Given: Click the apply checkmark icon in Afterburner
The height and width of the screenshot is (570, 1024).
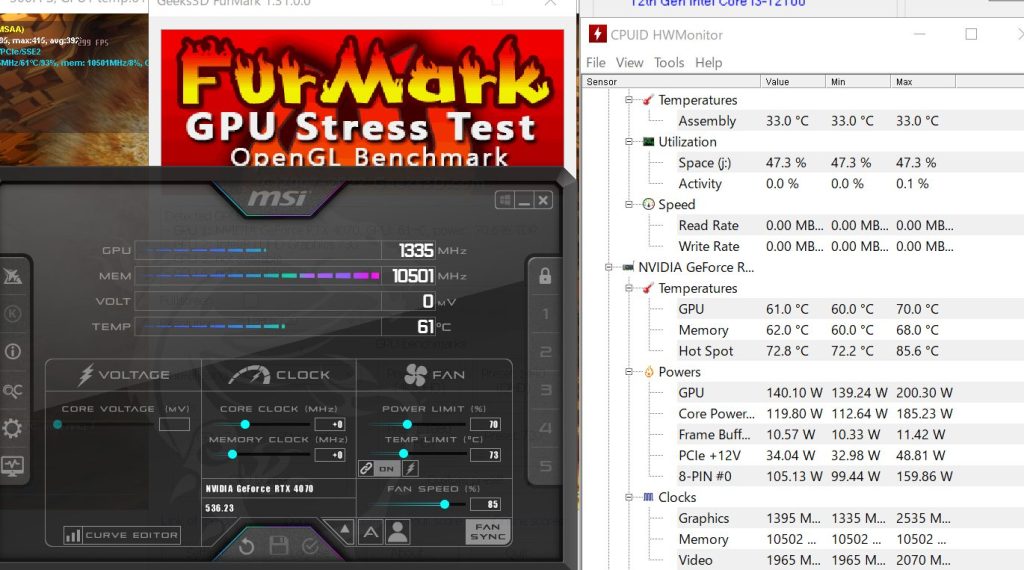Looking at the screenshot, I should click(x=310, y=546).
